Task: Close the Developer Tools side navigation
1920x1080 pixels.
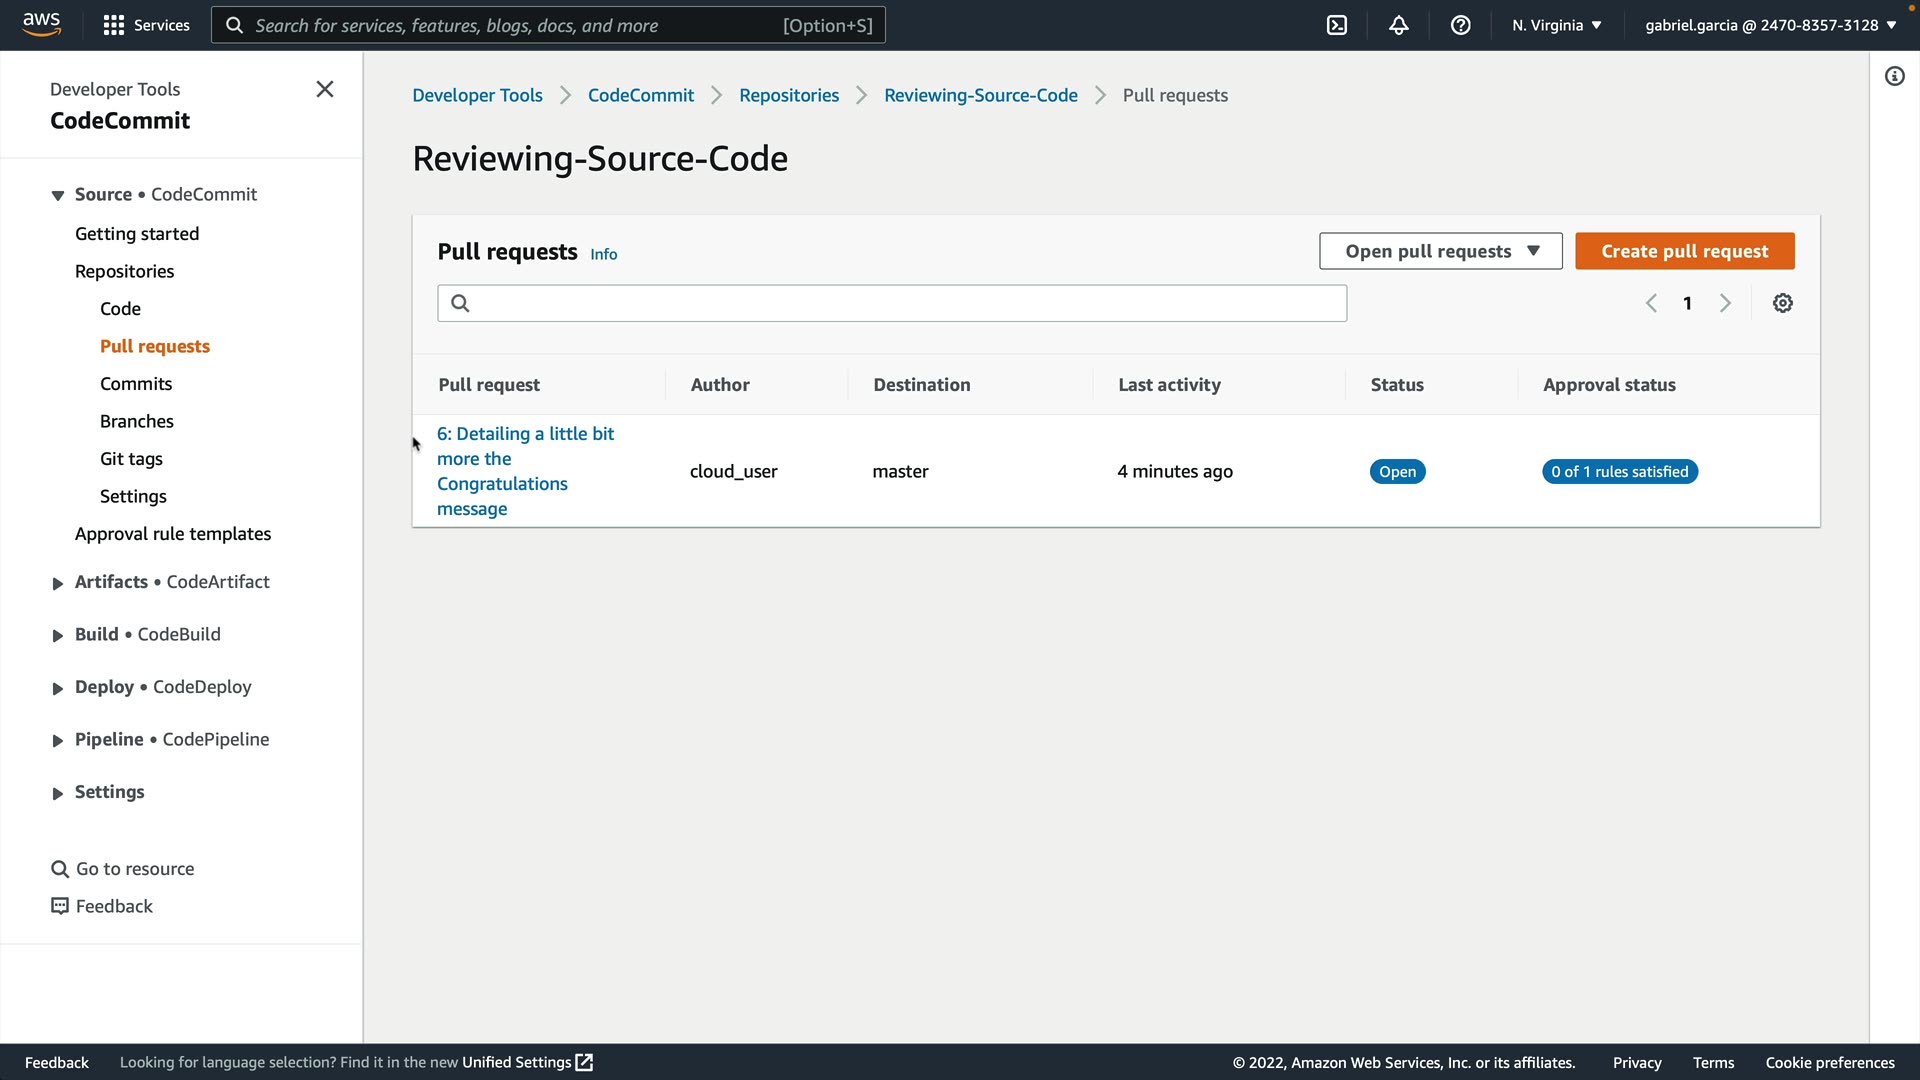Action: pos(325,89)
